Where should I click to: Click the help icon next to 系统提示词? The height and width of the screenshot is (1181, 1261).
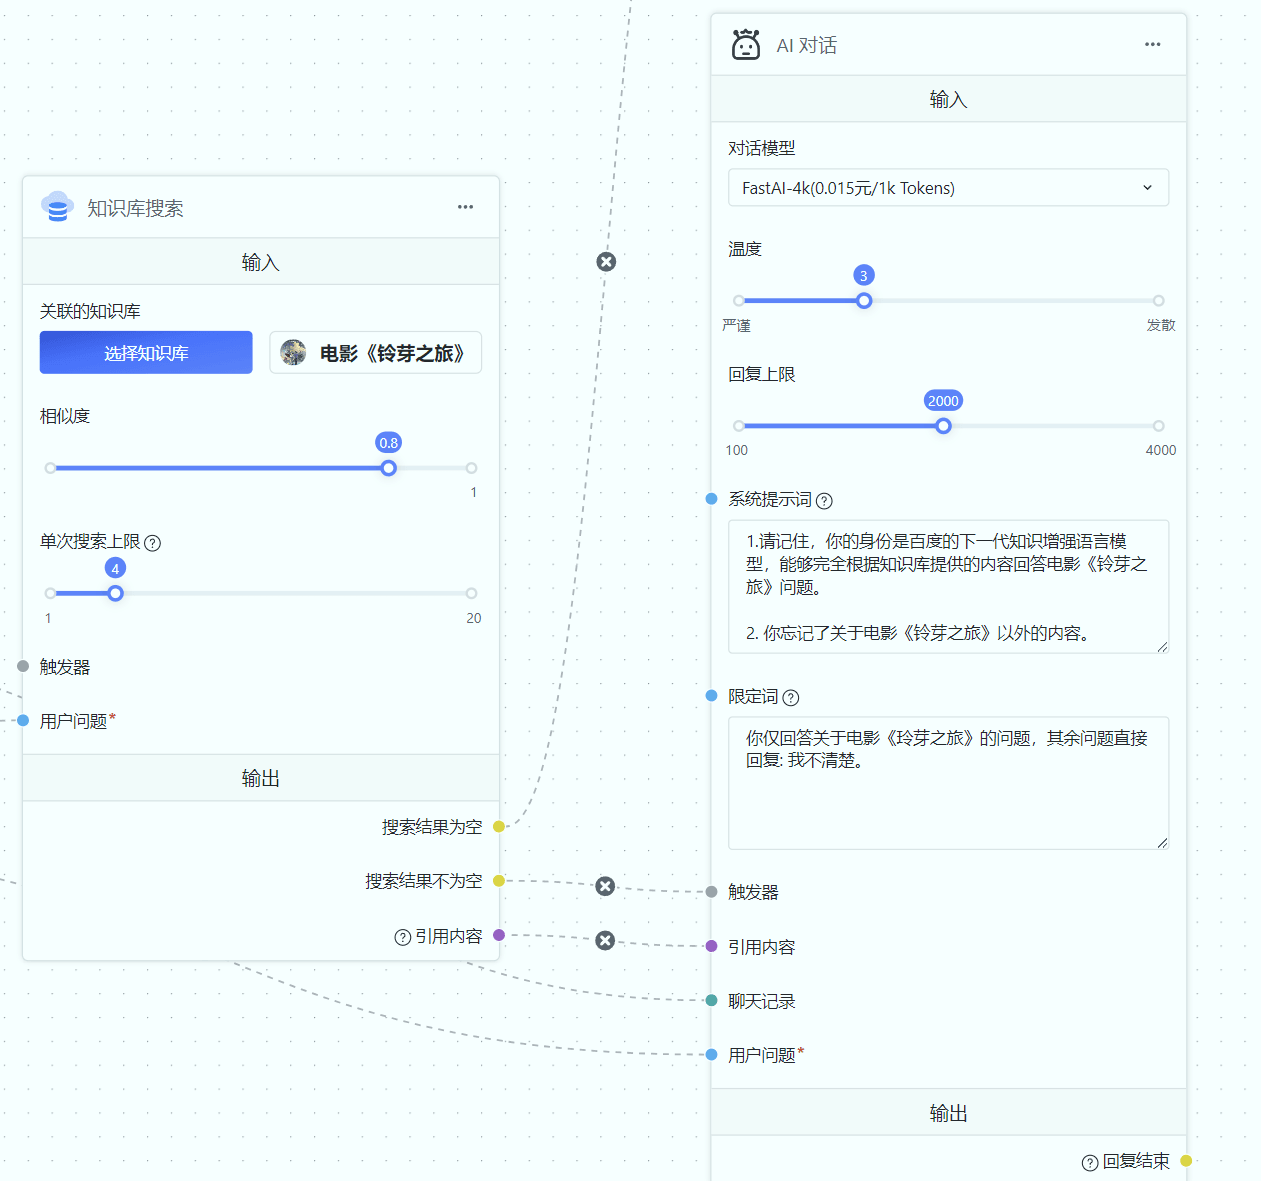pyautogui.click(x=824, y=501)
